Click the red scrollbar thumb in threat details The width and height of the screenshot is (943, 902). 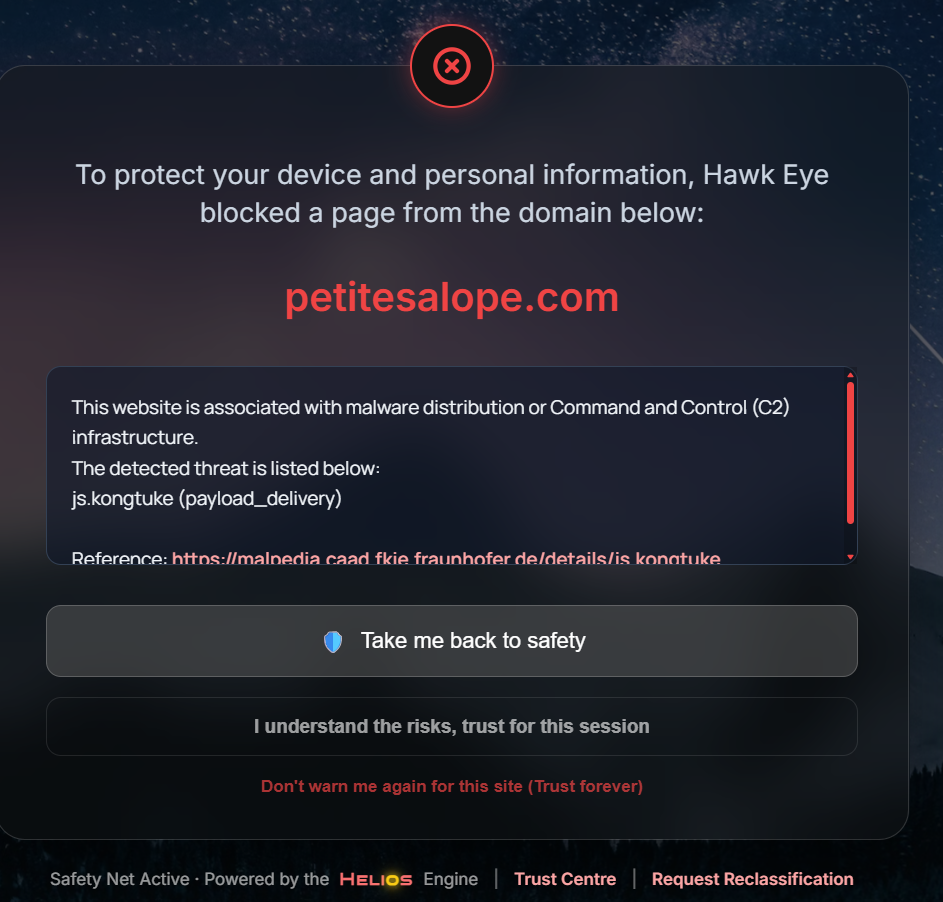coord(850,452)
